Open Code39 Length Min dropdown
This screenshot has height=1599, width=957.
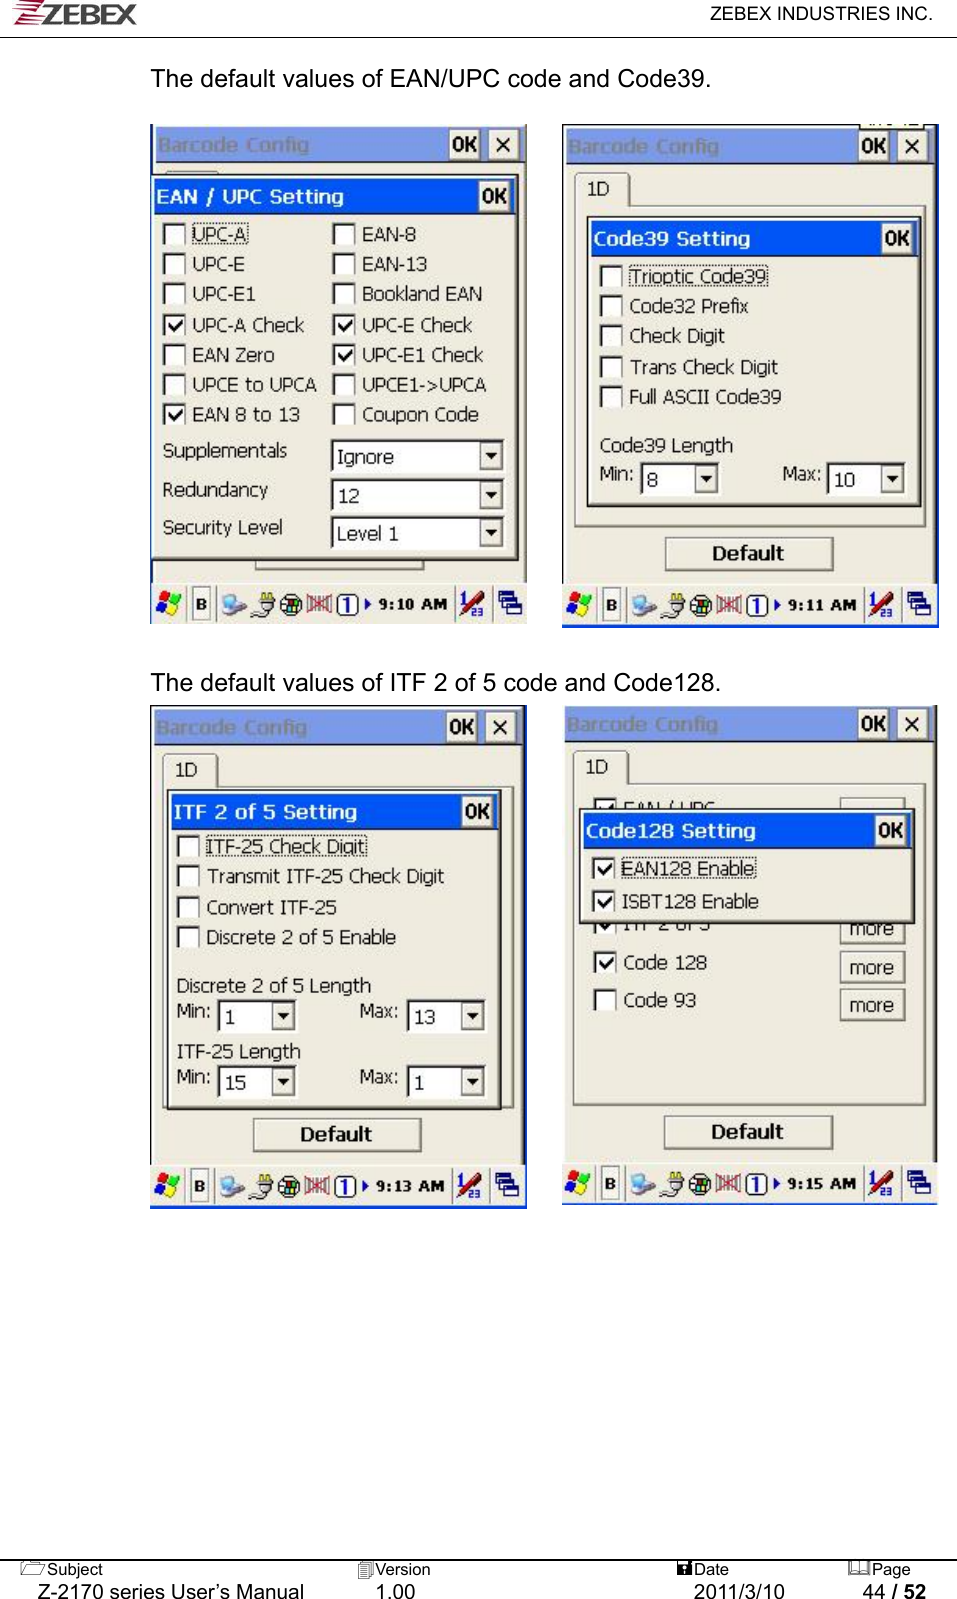point(706,479)
